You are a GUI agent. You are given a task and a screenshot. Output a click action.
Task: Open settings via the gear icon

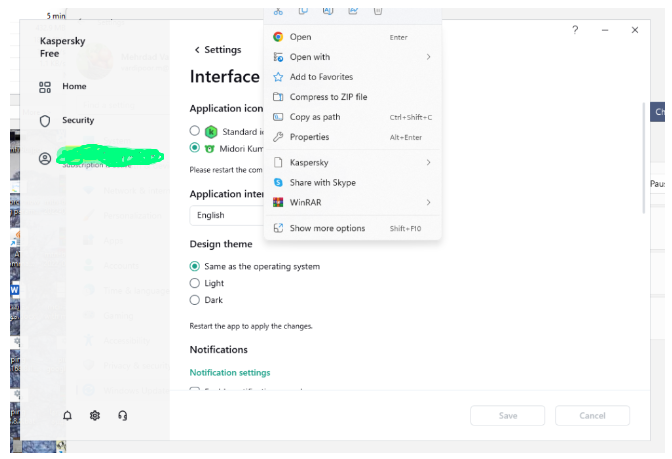(95, 415)
